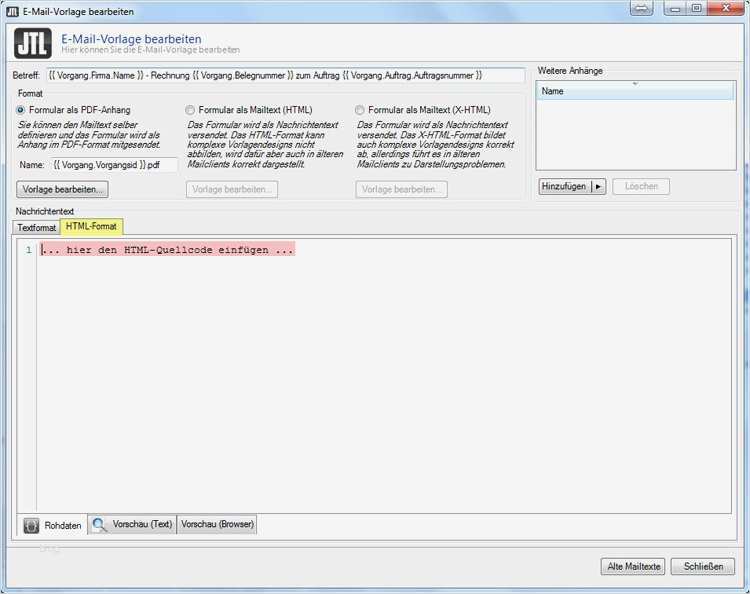Click the JTL logo in header
Image resolution: width=750 pixels, height=594 pixels.
tap(33, 44)
